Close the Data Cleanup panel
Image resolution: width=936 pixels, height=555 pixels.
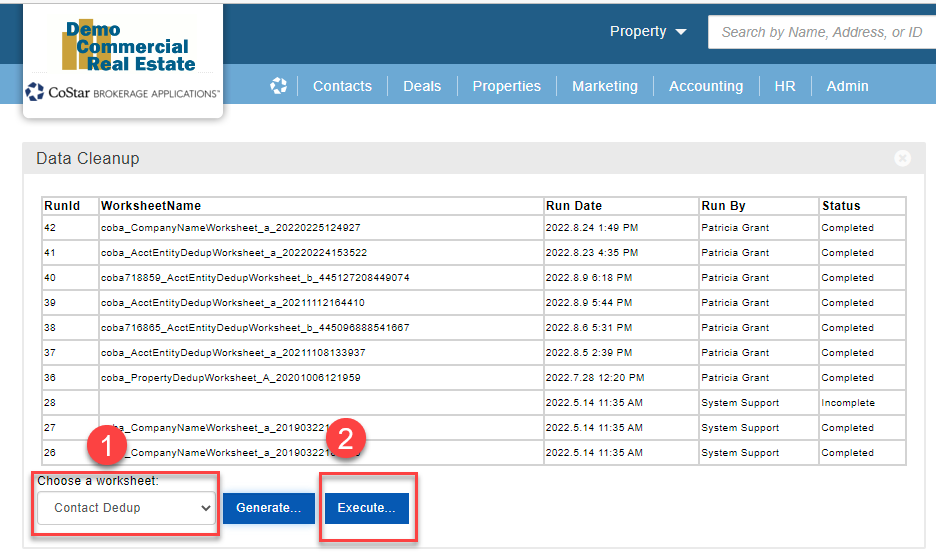coord(902,158)
